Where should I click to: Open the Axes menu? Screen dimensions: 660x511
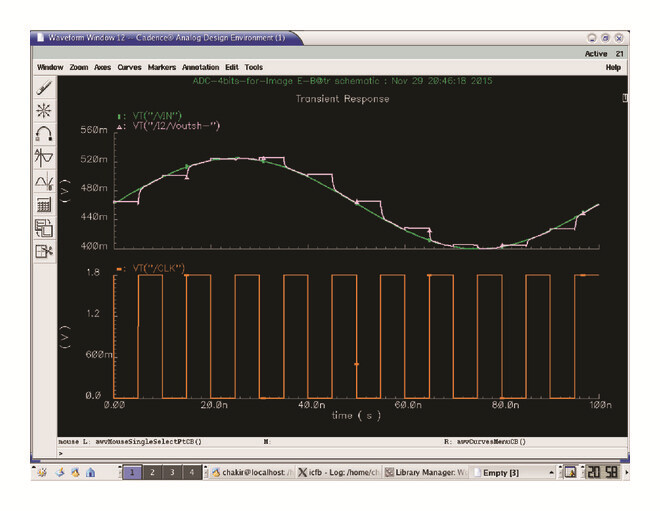[x=102, y=67]
